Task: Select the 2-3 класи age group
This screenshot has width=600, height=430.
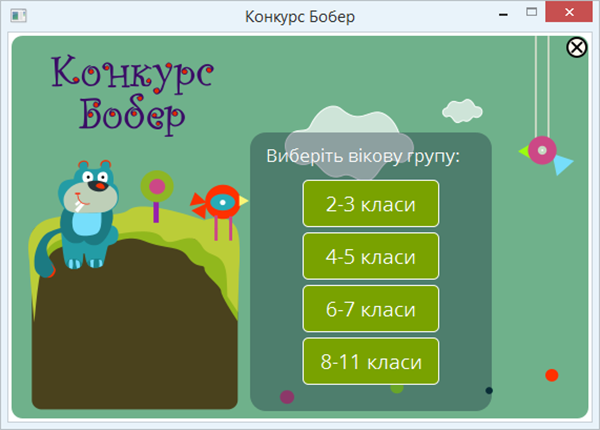Action: coord(370,205)
